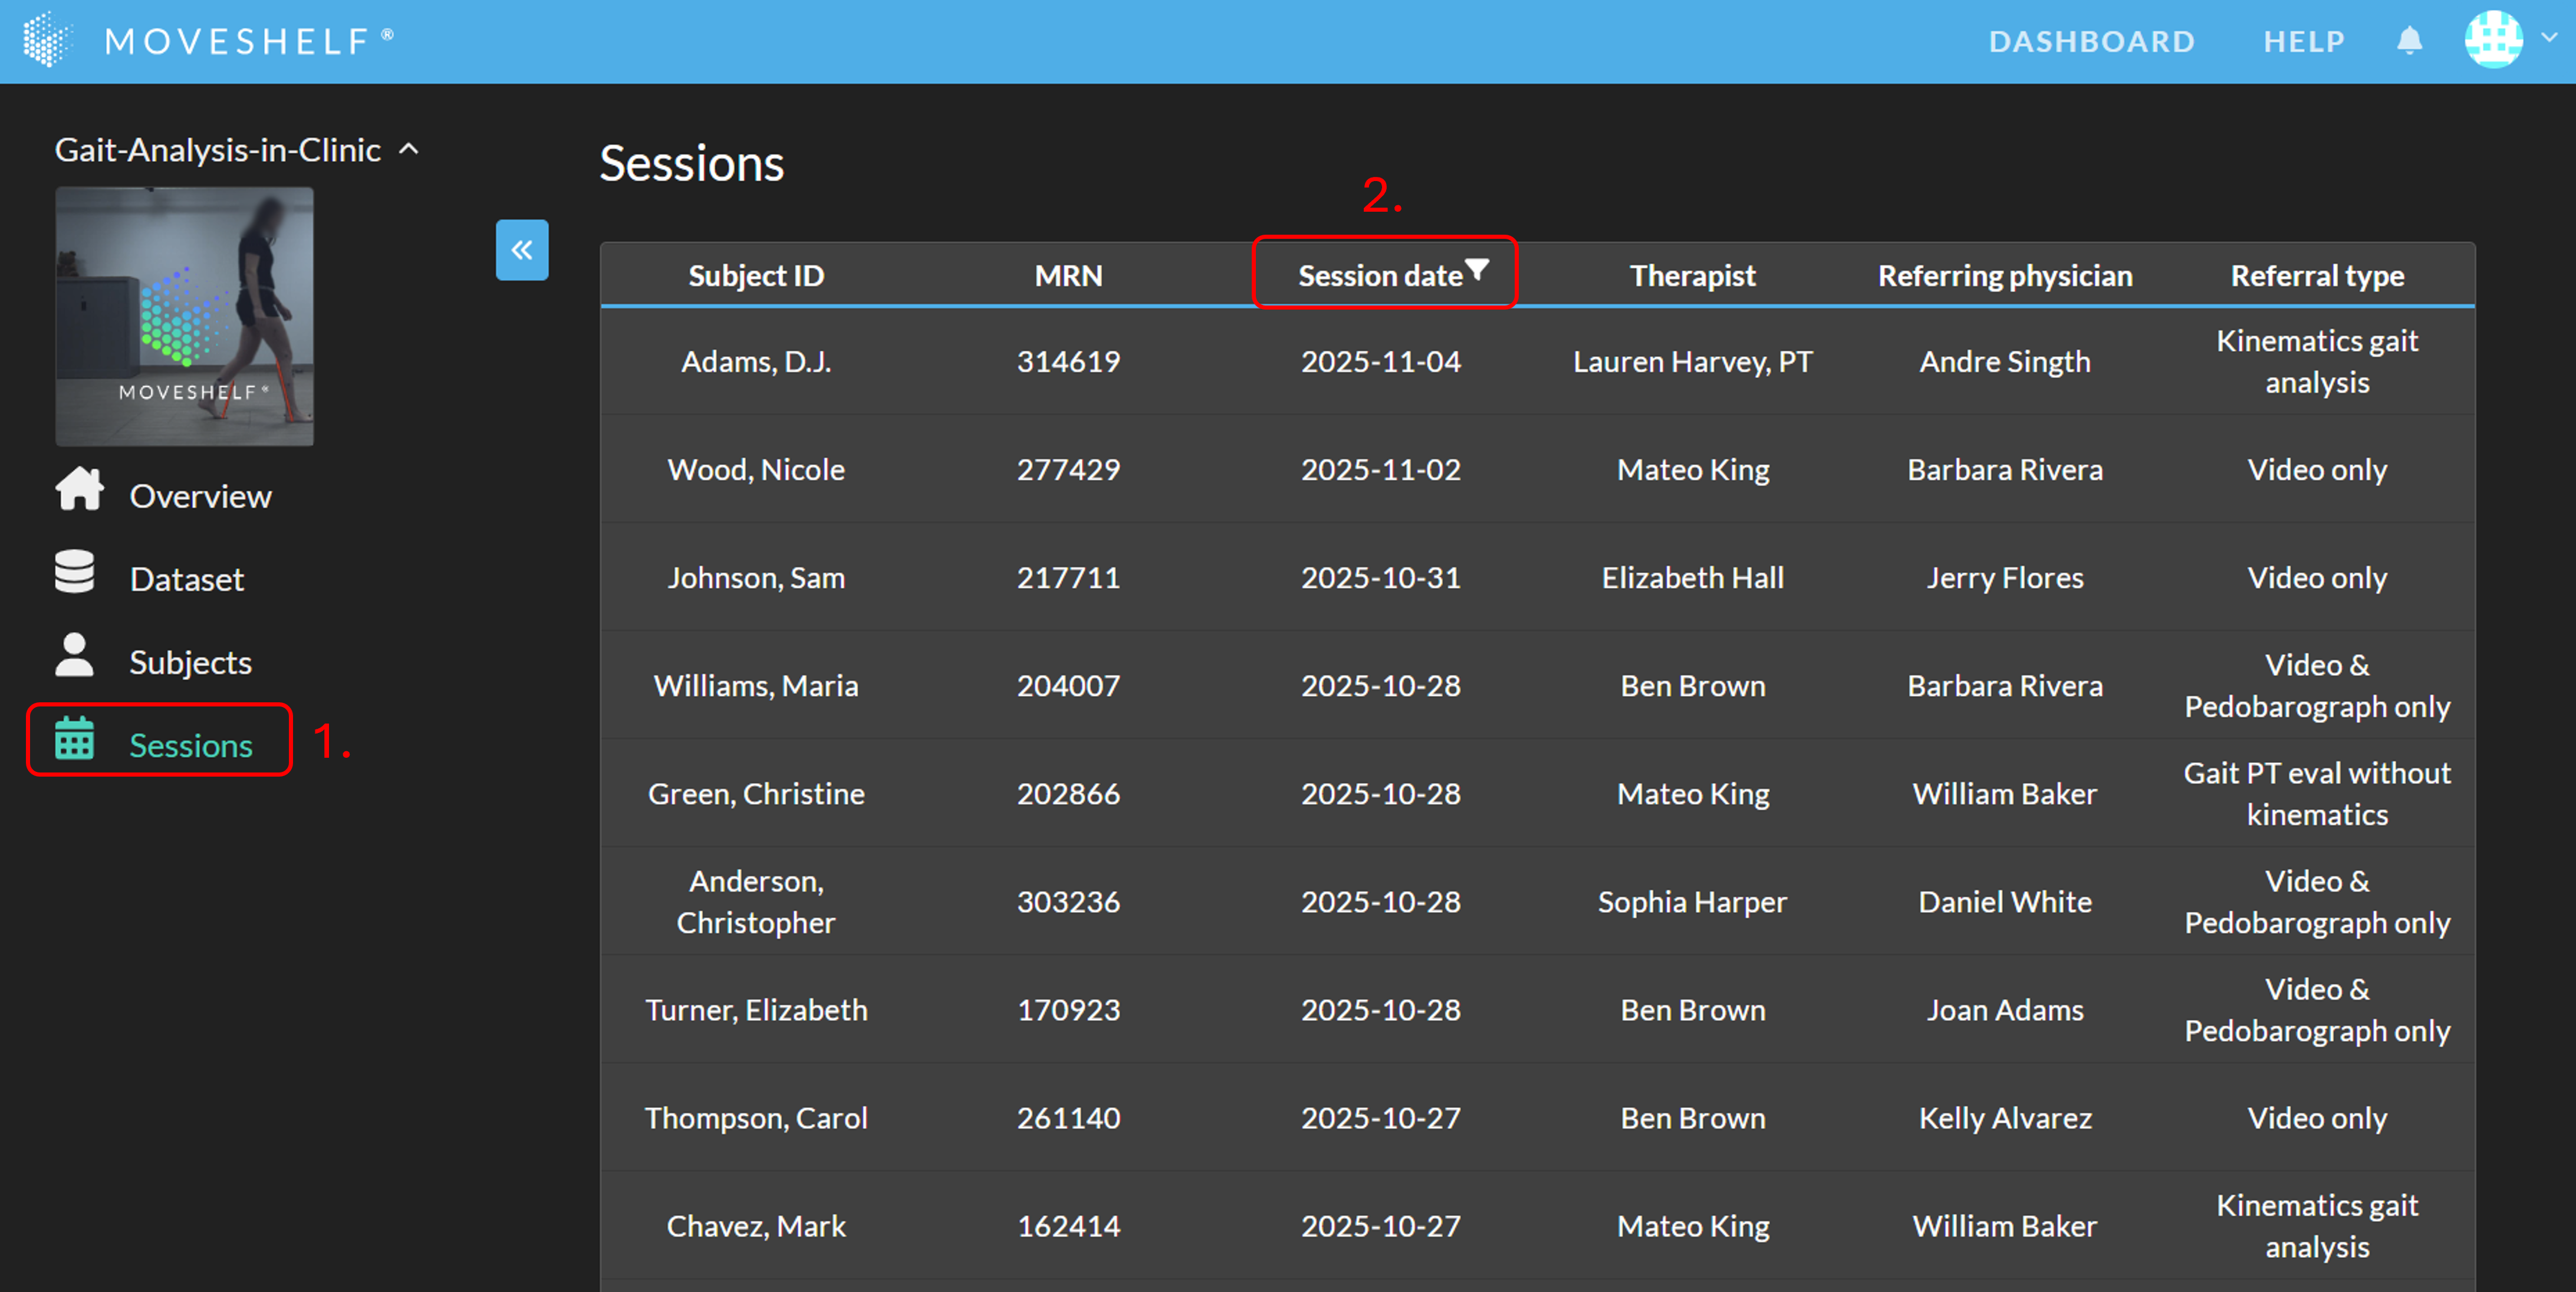This screenshot has height=1292, width=2576.
Task: Sort by the MRN column header
Action: click(1068, 275)
